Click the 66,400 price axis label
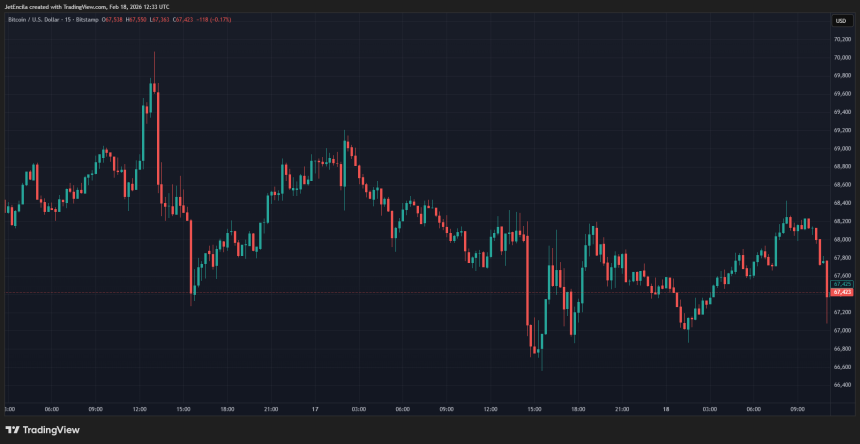This screenshot has height=444, width=860. [841, 384]
